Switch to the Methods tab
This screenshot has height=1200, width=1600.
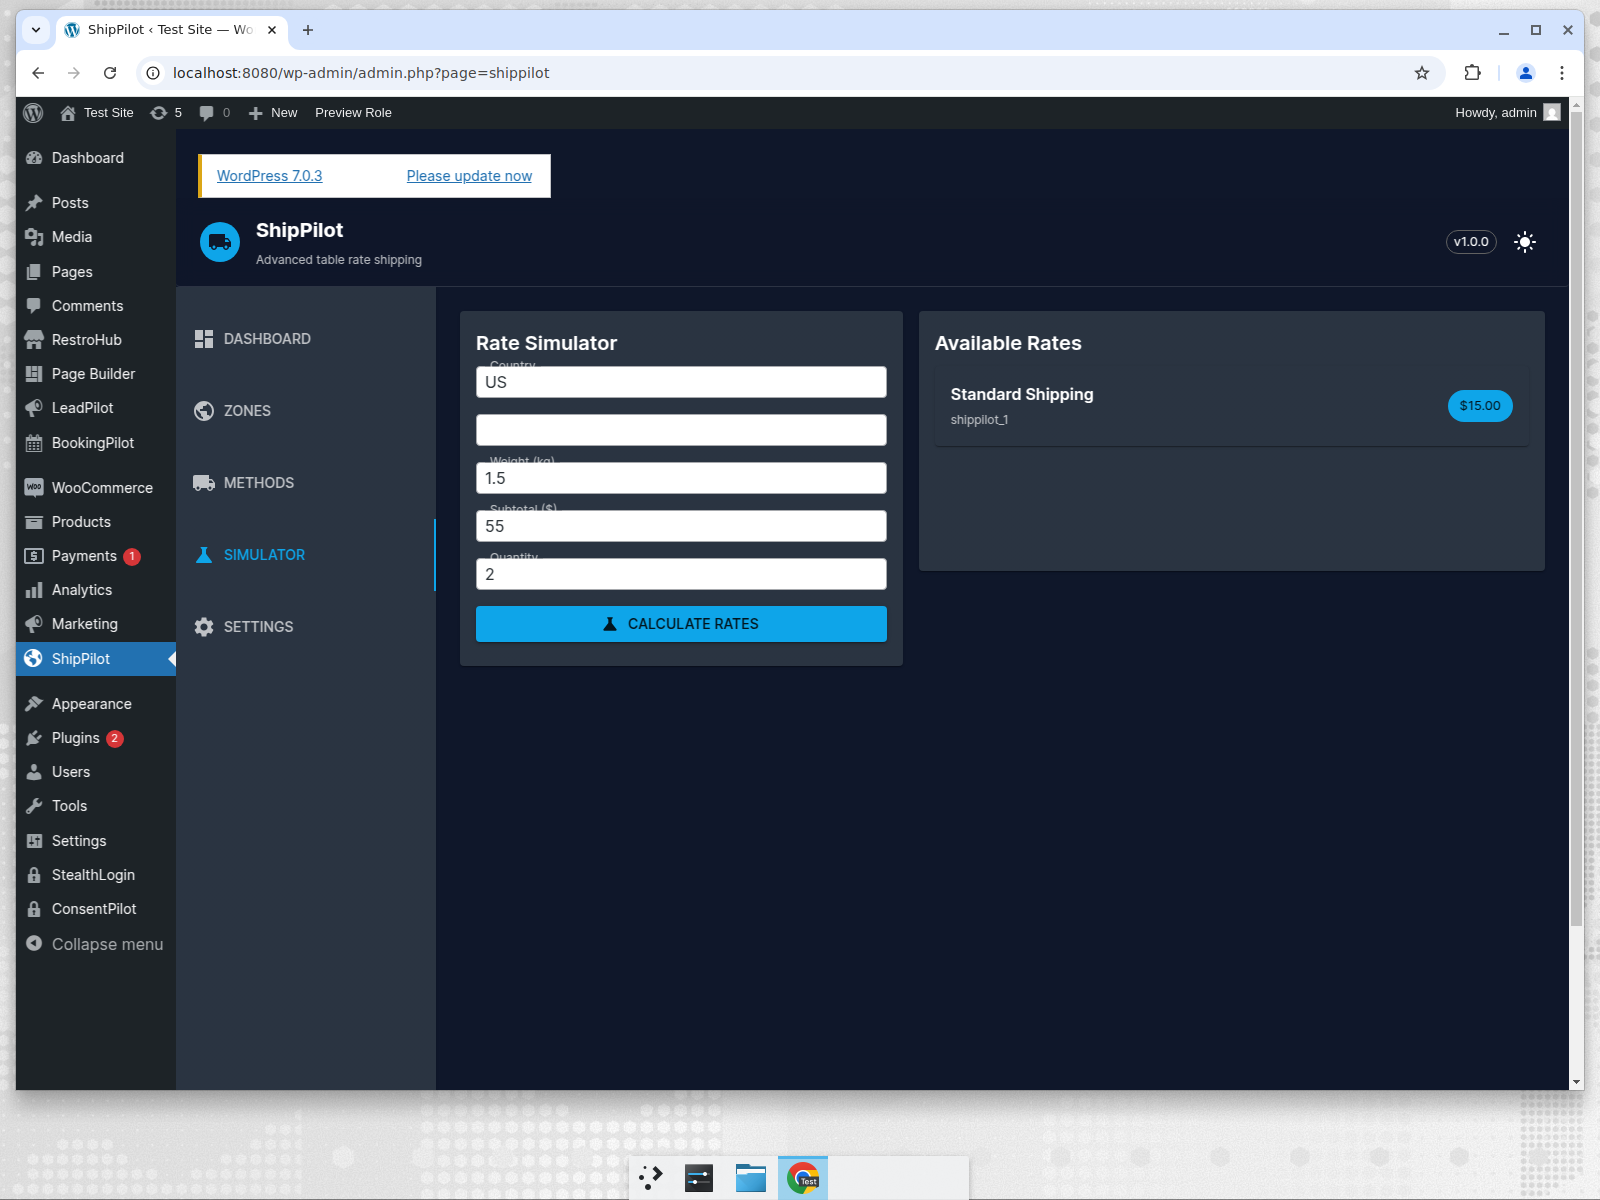(305, 483)
